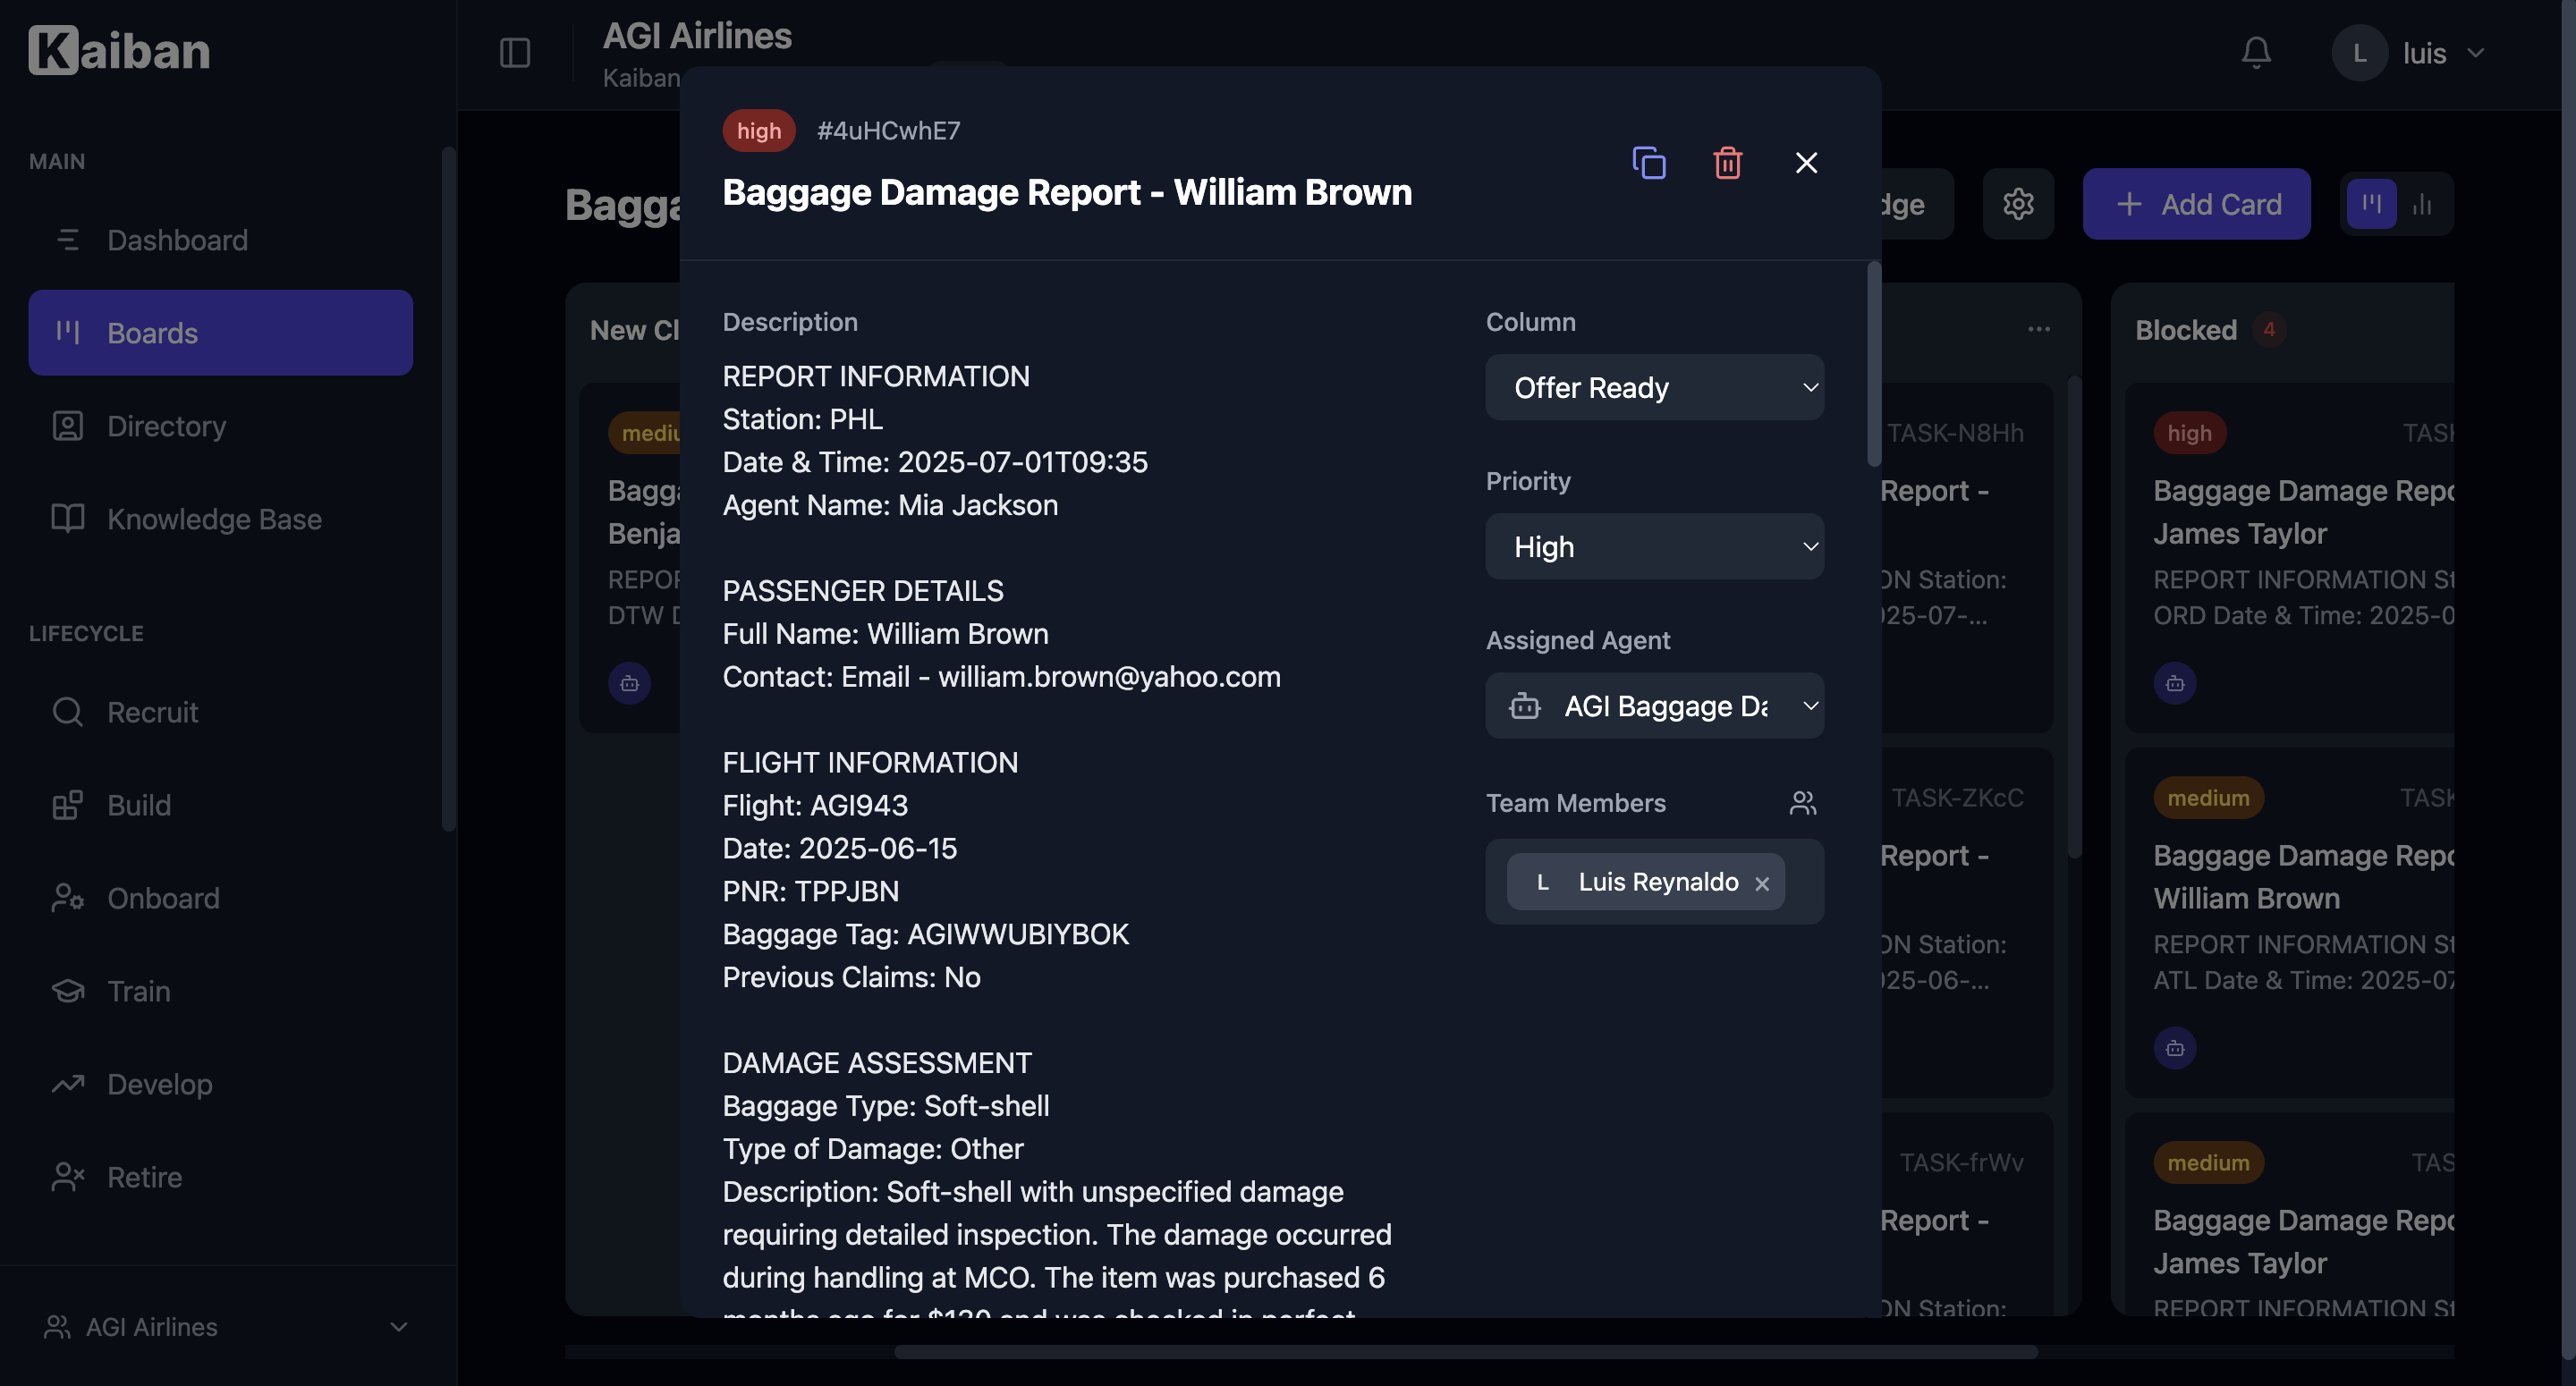
Task: Switch to kanban board view
Action: [2371, 204]
